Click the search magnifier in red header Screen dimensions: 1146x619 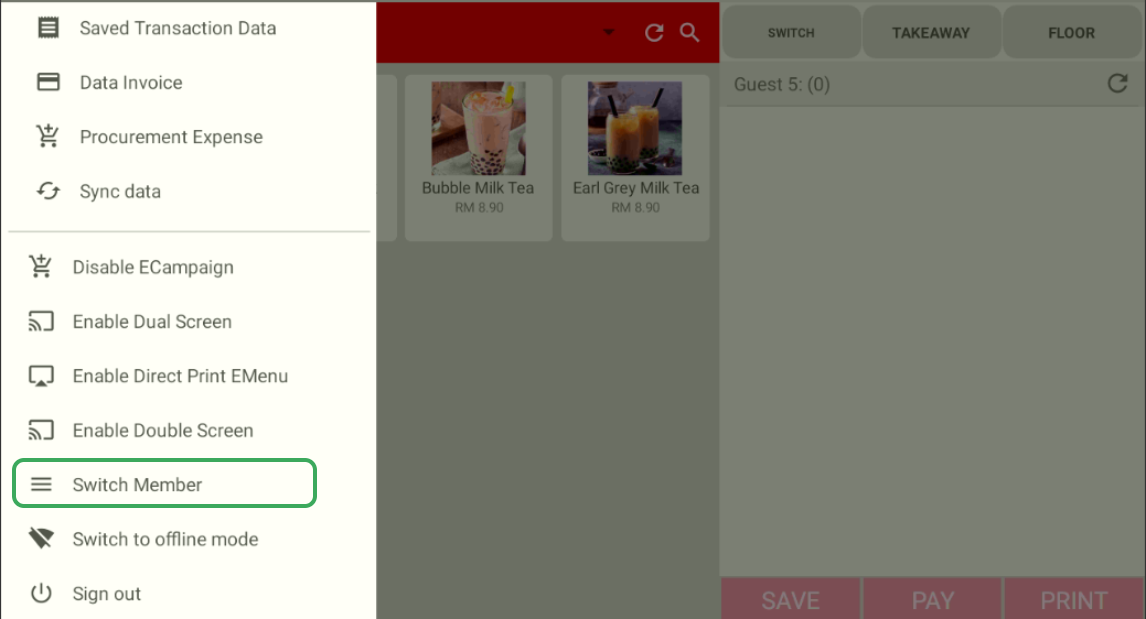point(689,33)
